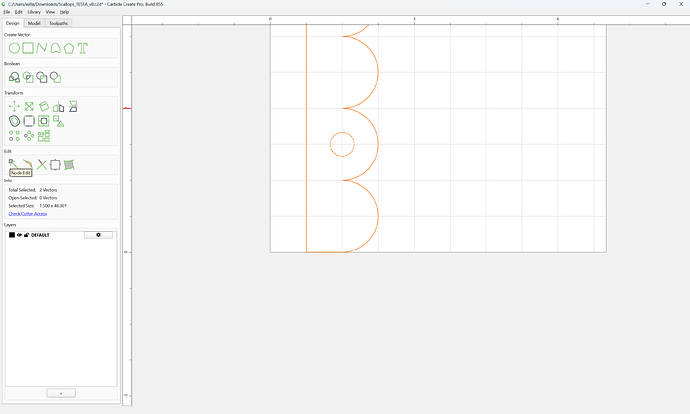Select the Polygon vector tool

(69, 48)
